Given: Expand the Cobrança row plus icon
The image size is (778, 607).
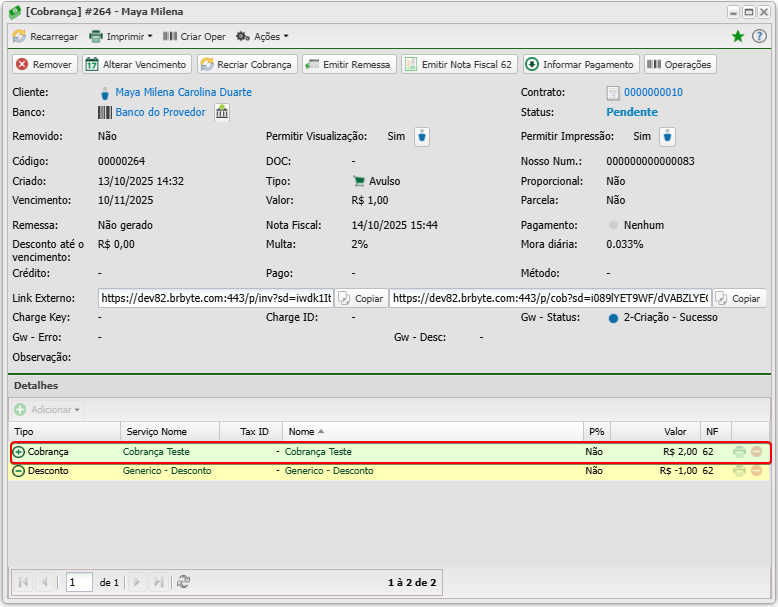Looking at the screenshot, I should [19, 452].
